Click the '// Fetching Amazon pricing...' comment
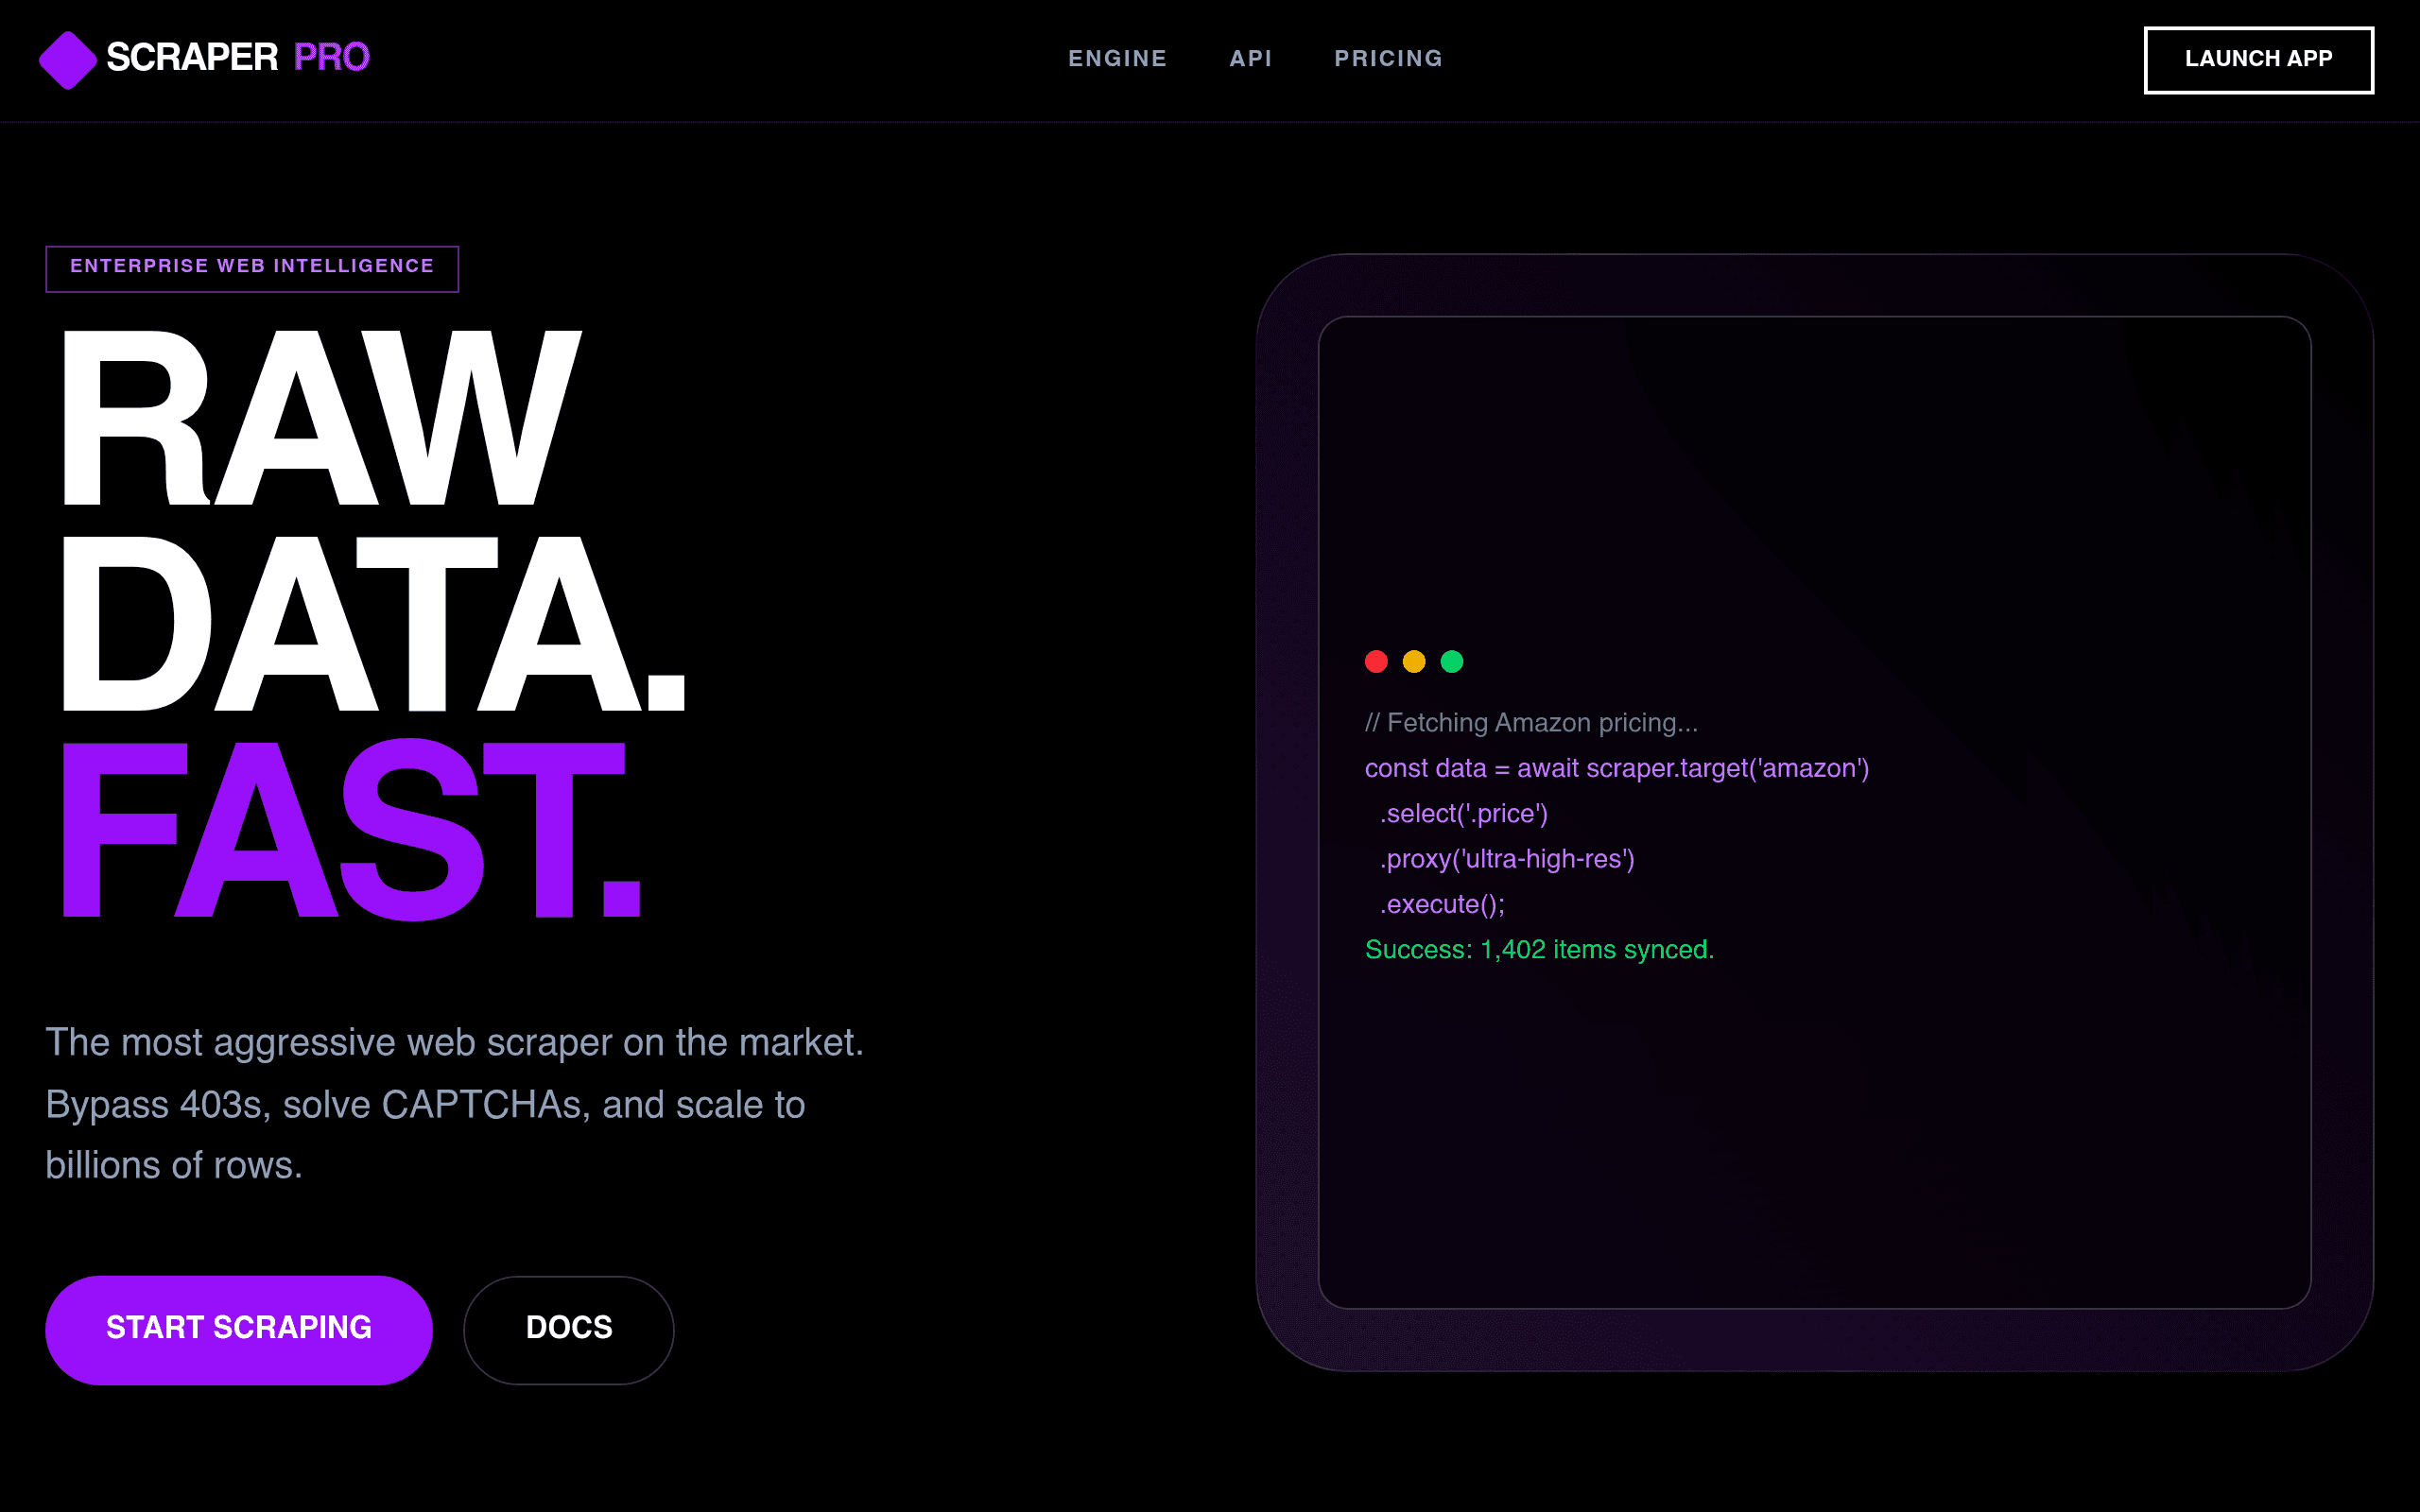The height and width of the screenshot is (1512, 2420). coord(1531,723)
